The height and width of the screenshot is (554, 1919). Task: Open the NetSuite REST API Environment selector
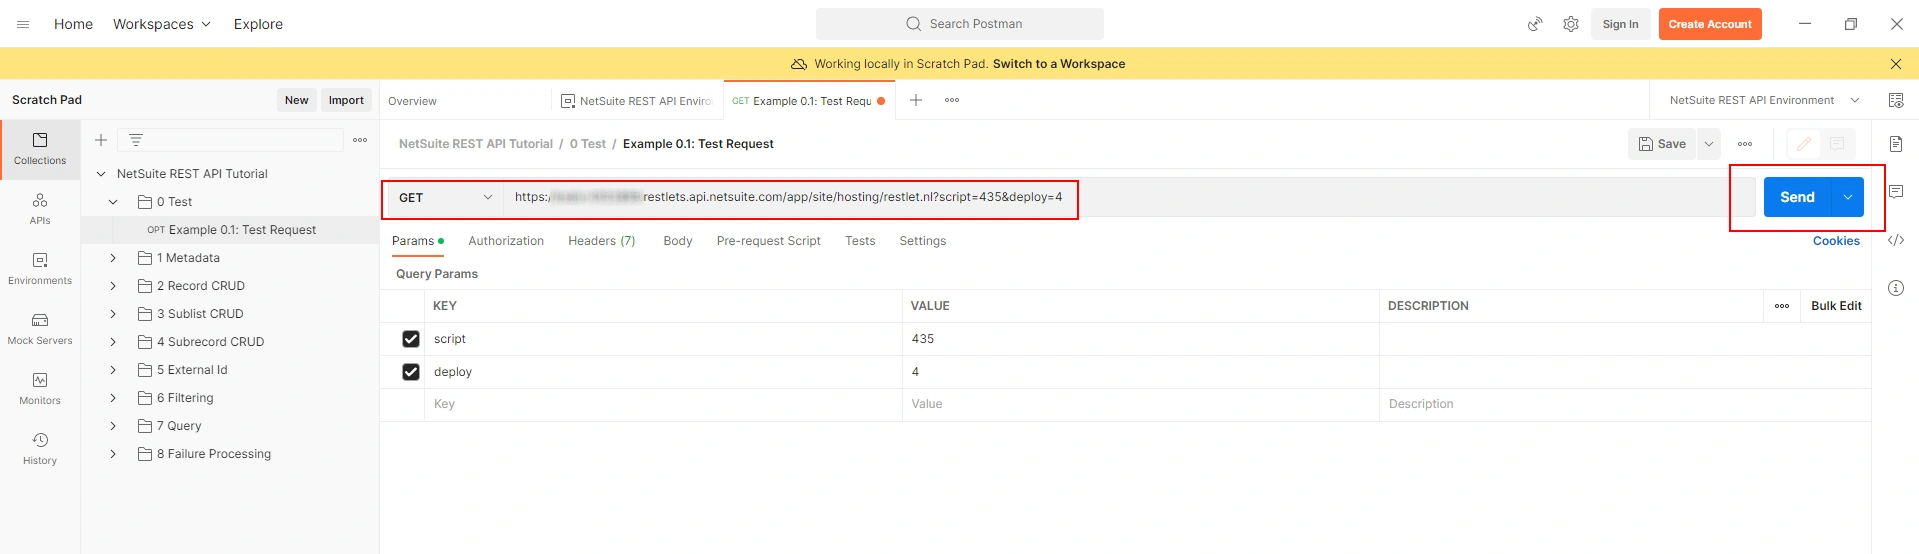click(x=1763, y=100)
